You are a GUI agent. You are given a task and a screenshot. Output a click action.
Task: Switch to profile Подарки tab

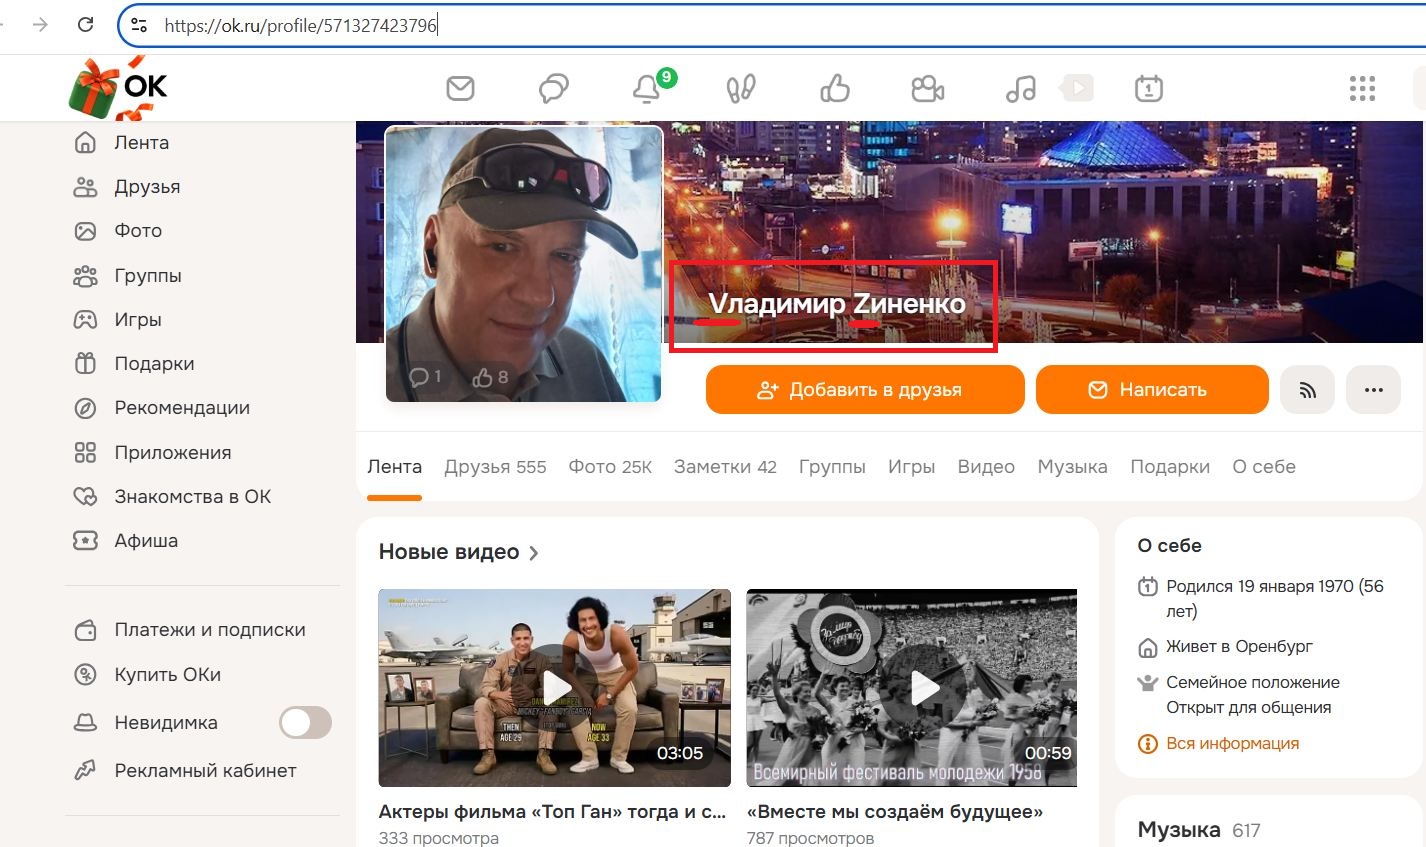pos(1170,467)
